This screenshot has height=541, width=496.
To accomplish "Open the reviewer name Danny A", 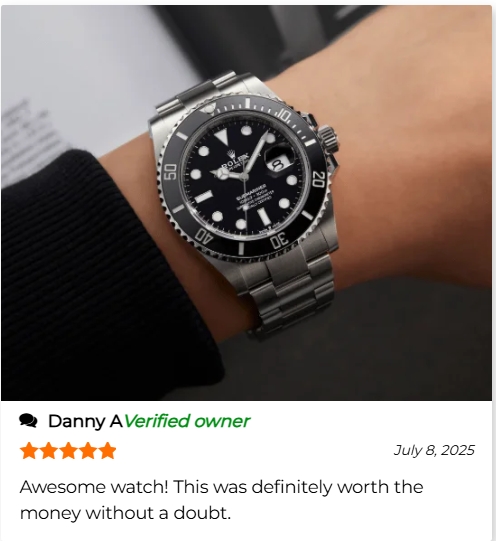I will click(x=85, y=421).
